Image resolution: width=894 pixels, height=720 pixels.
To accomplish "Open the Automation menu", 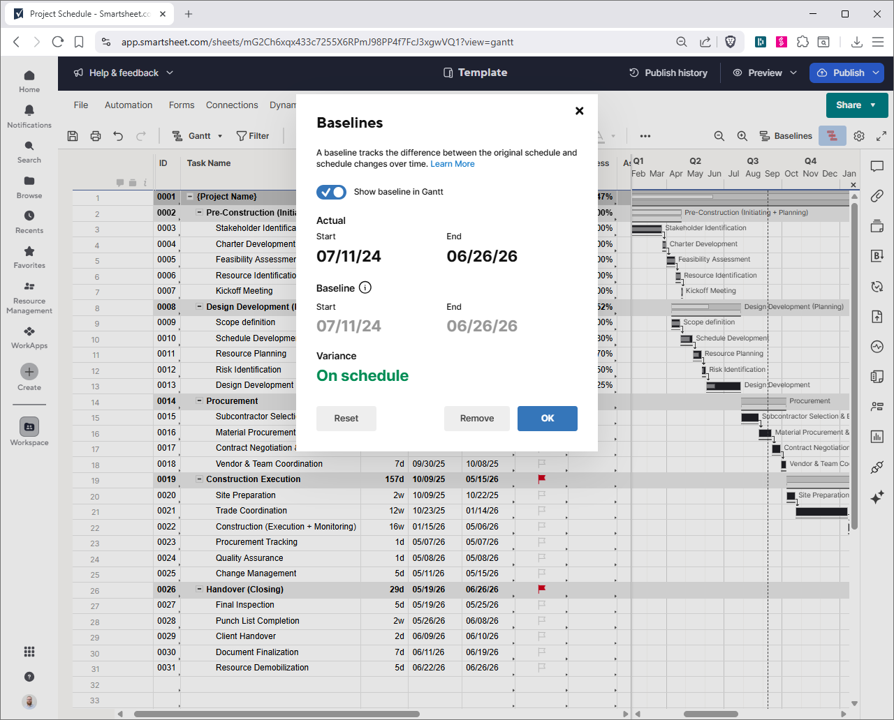I will click(x=128, y=105).
